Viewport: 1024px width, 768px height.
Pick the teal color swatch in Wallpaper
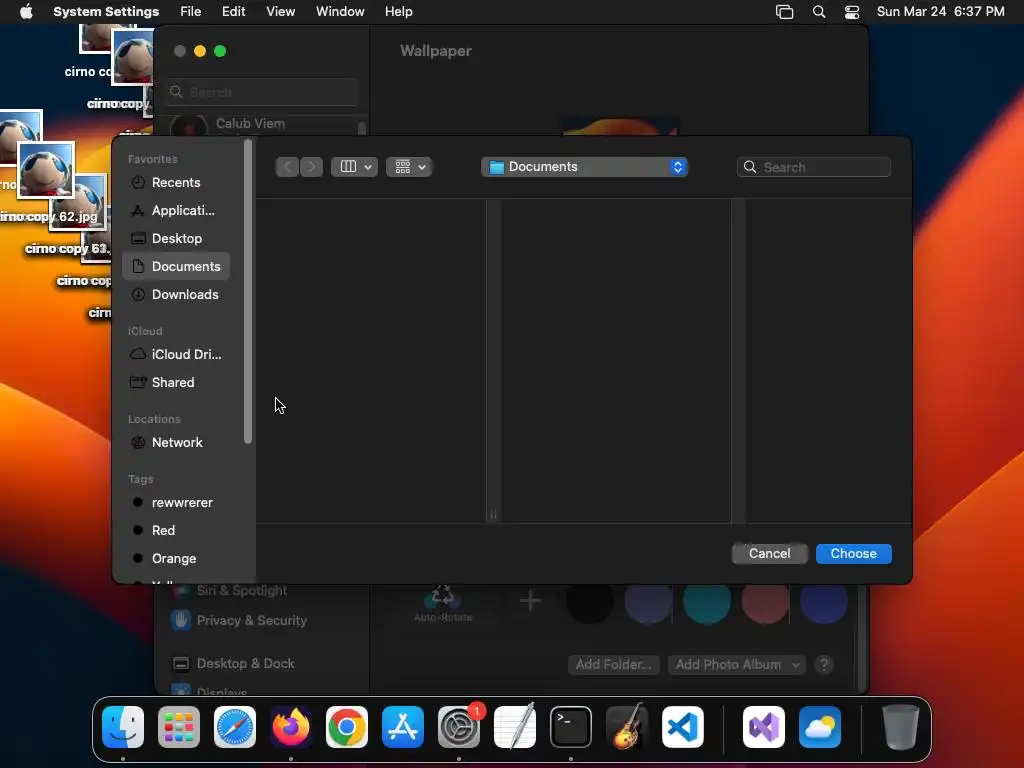[707, 601]
